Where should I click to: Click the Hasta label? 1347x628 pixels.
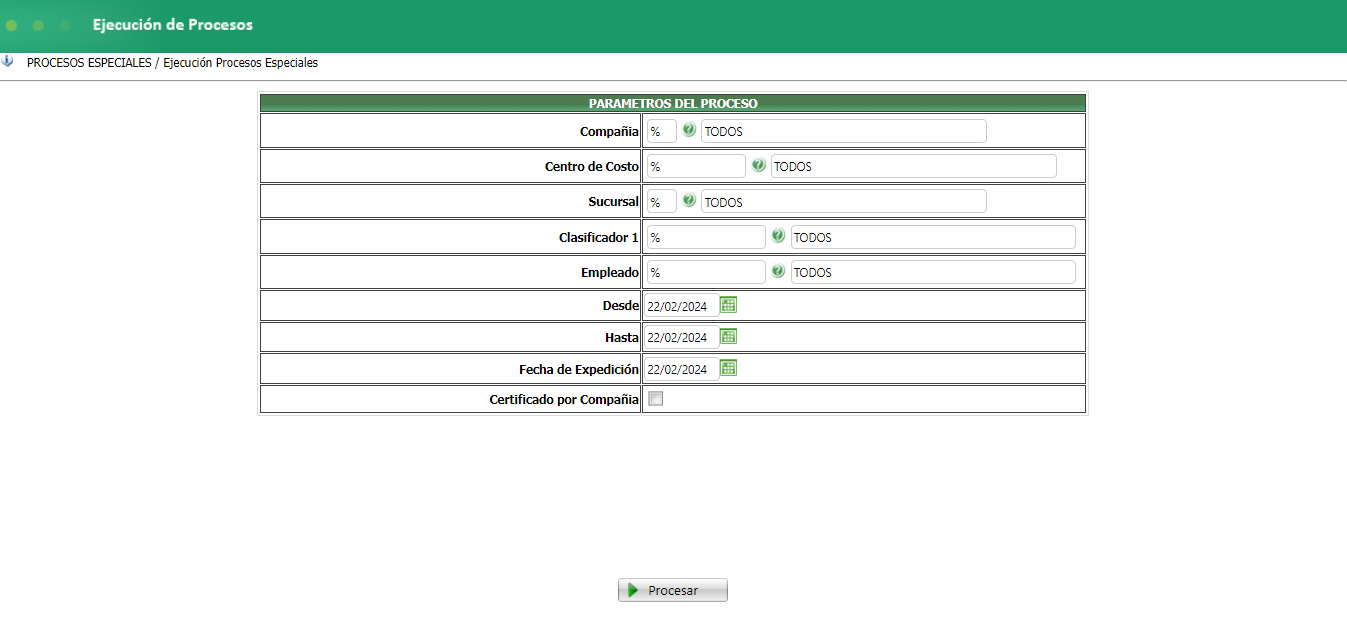tap(622, 337)
